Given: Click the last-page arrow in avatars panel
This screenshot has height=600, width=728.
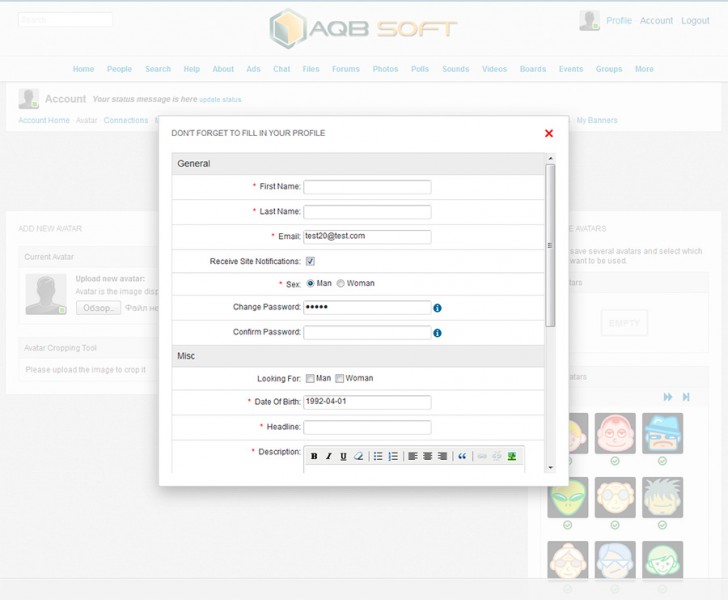Looking at the screenshot, I should (686, 397).
